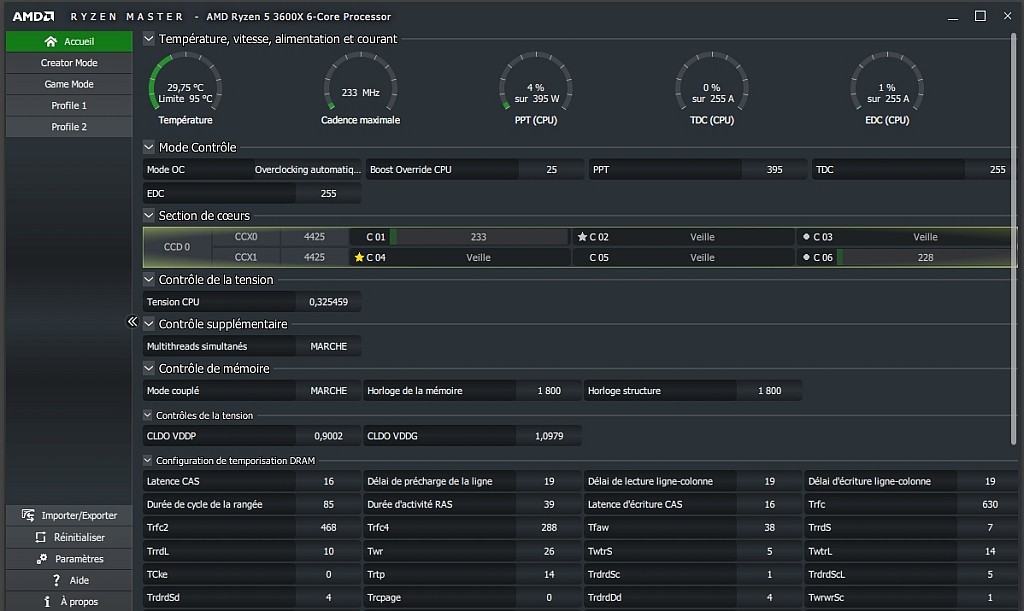Image resolution: width=1024 pixels, height=611 pixels.
Task: Toggle Mode couplé MARCHE value
Action: click(328, 390)
